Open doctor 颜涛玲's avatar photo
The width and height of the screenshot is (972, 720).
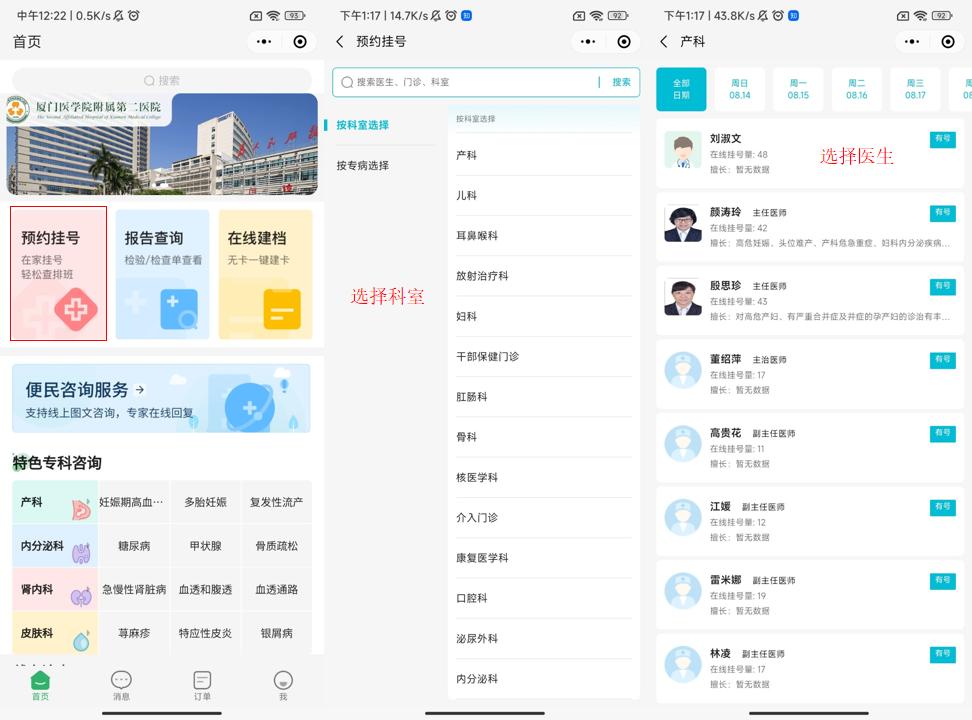pos(683,224)
